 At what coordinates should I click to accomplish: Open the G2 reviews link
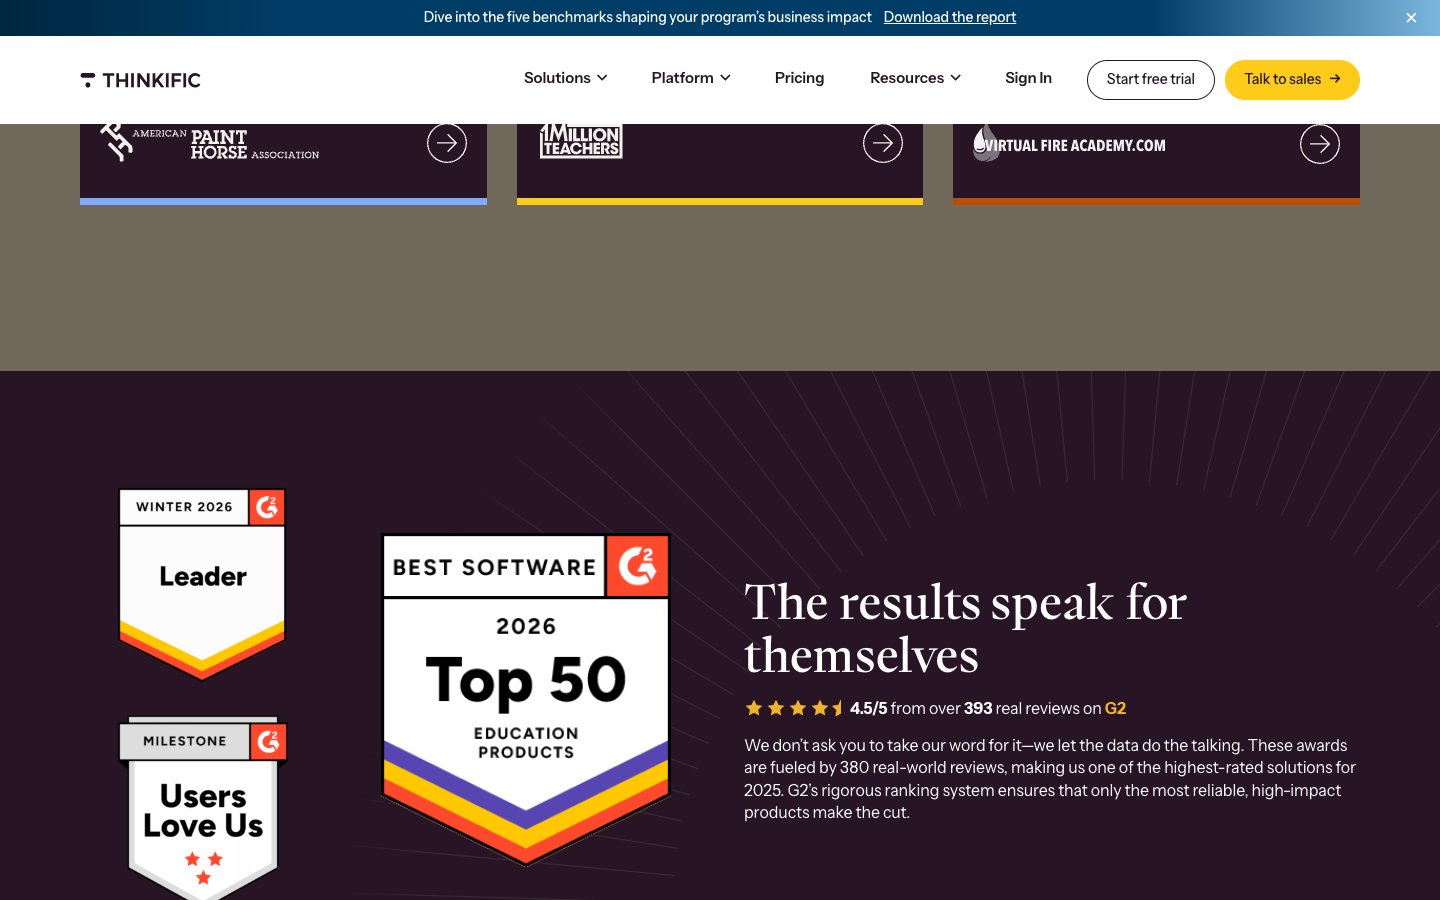[x=1115, y=708]
